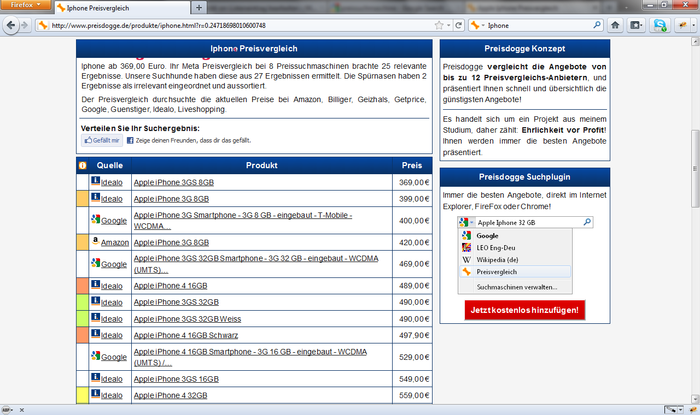700x415 pixels.
Task: Open Apple iPhone 4 32GB link
Action: (x=171, y=395)
